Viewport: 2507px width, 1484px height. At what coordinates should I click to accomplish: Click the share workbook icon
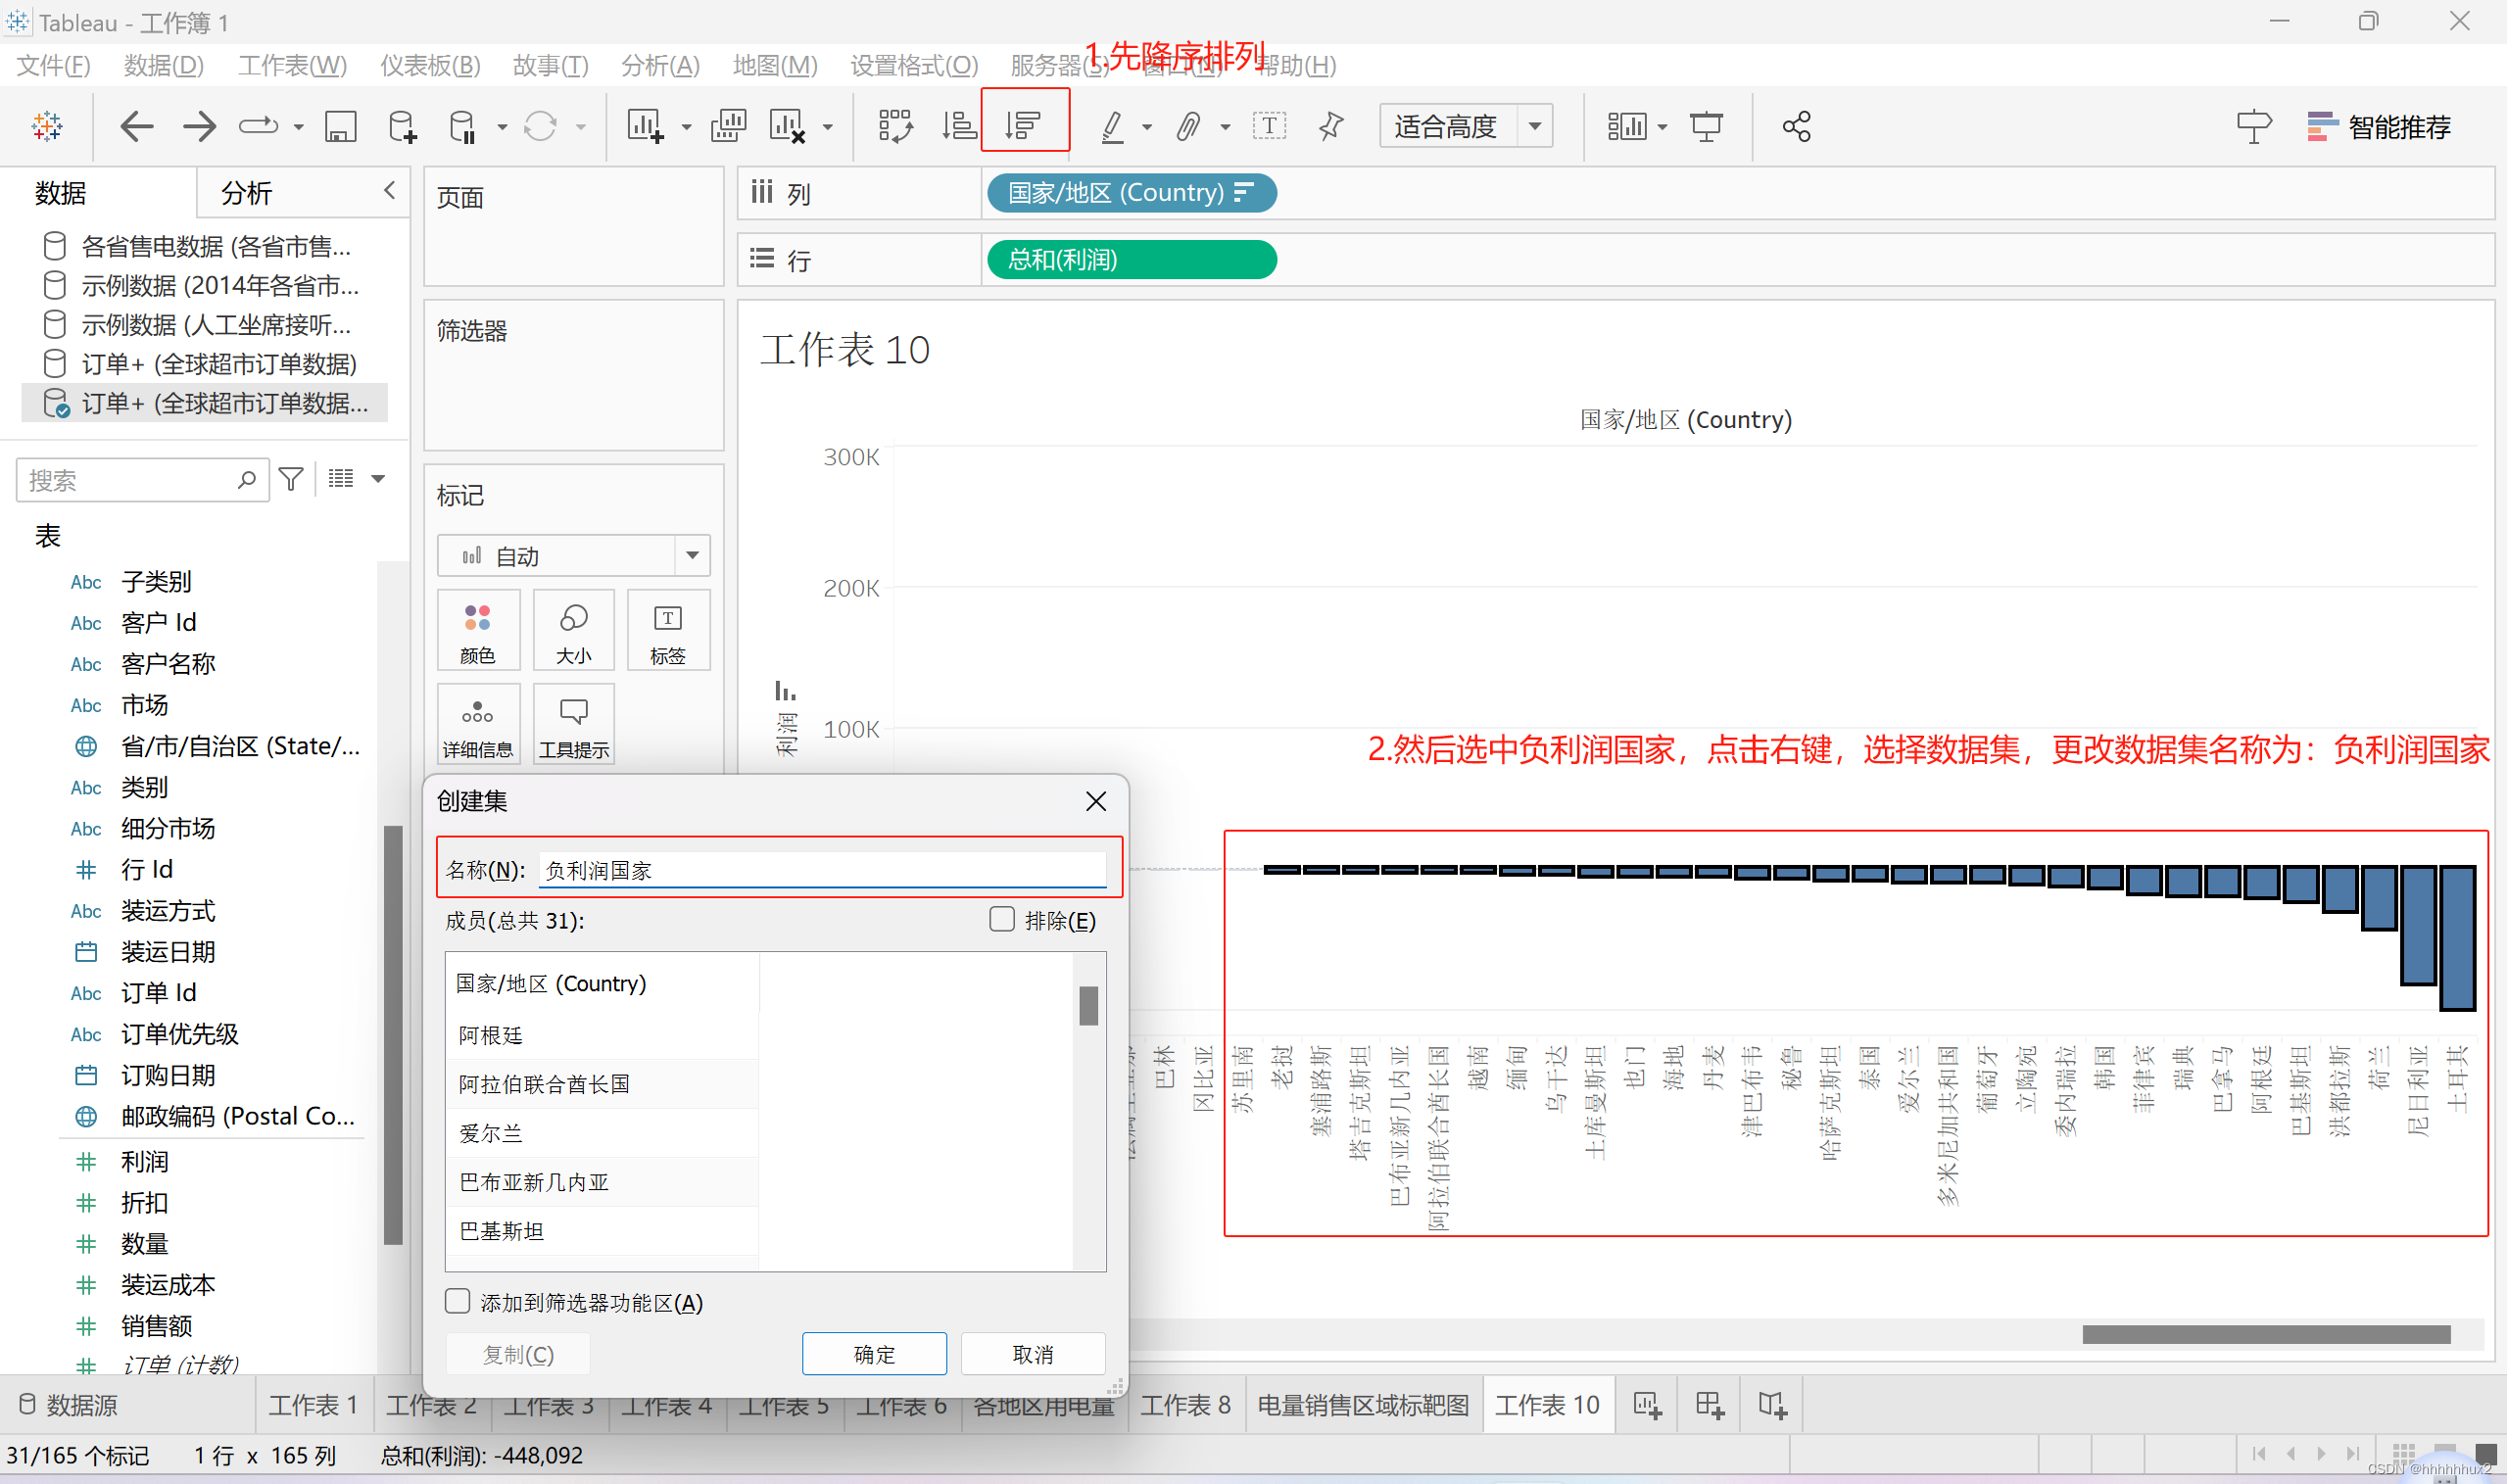[x=1796, y=126]
